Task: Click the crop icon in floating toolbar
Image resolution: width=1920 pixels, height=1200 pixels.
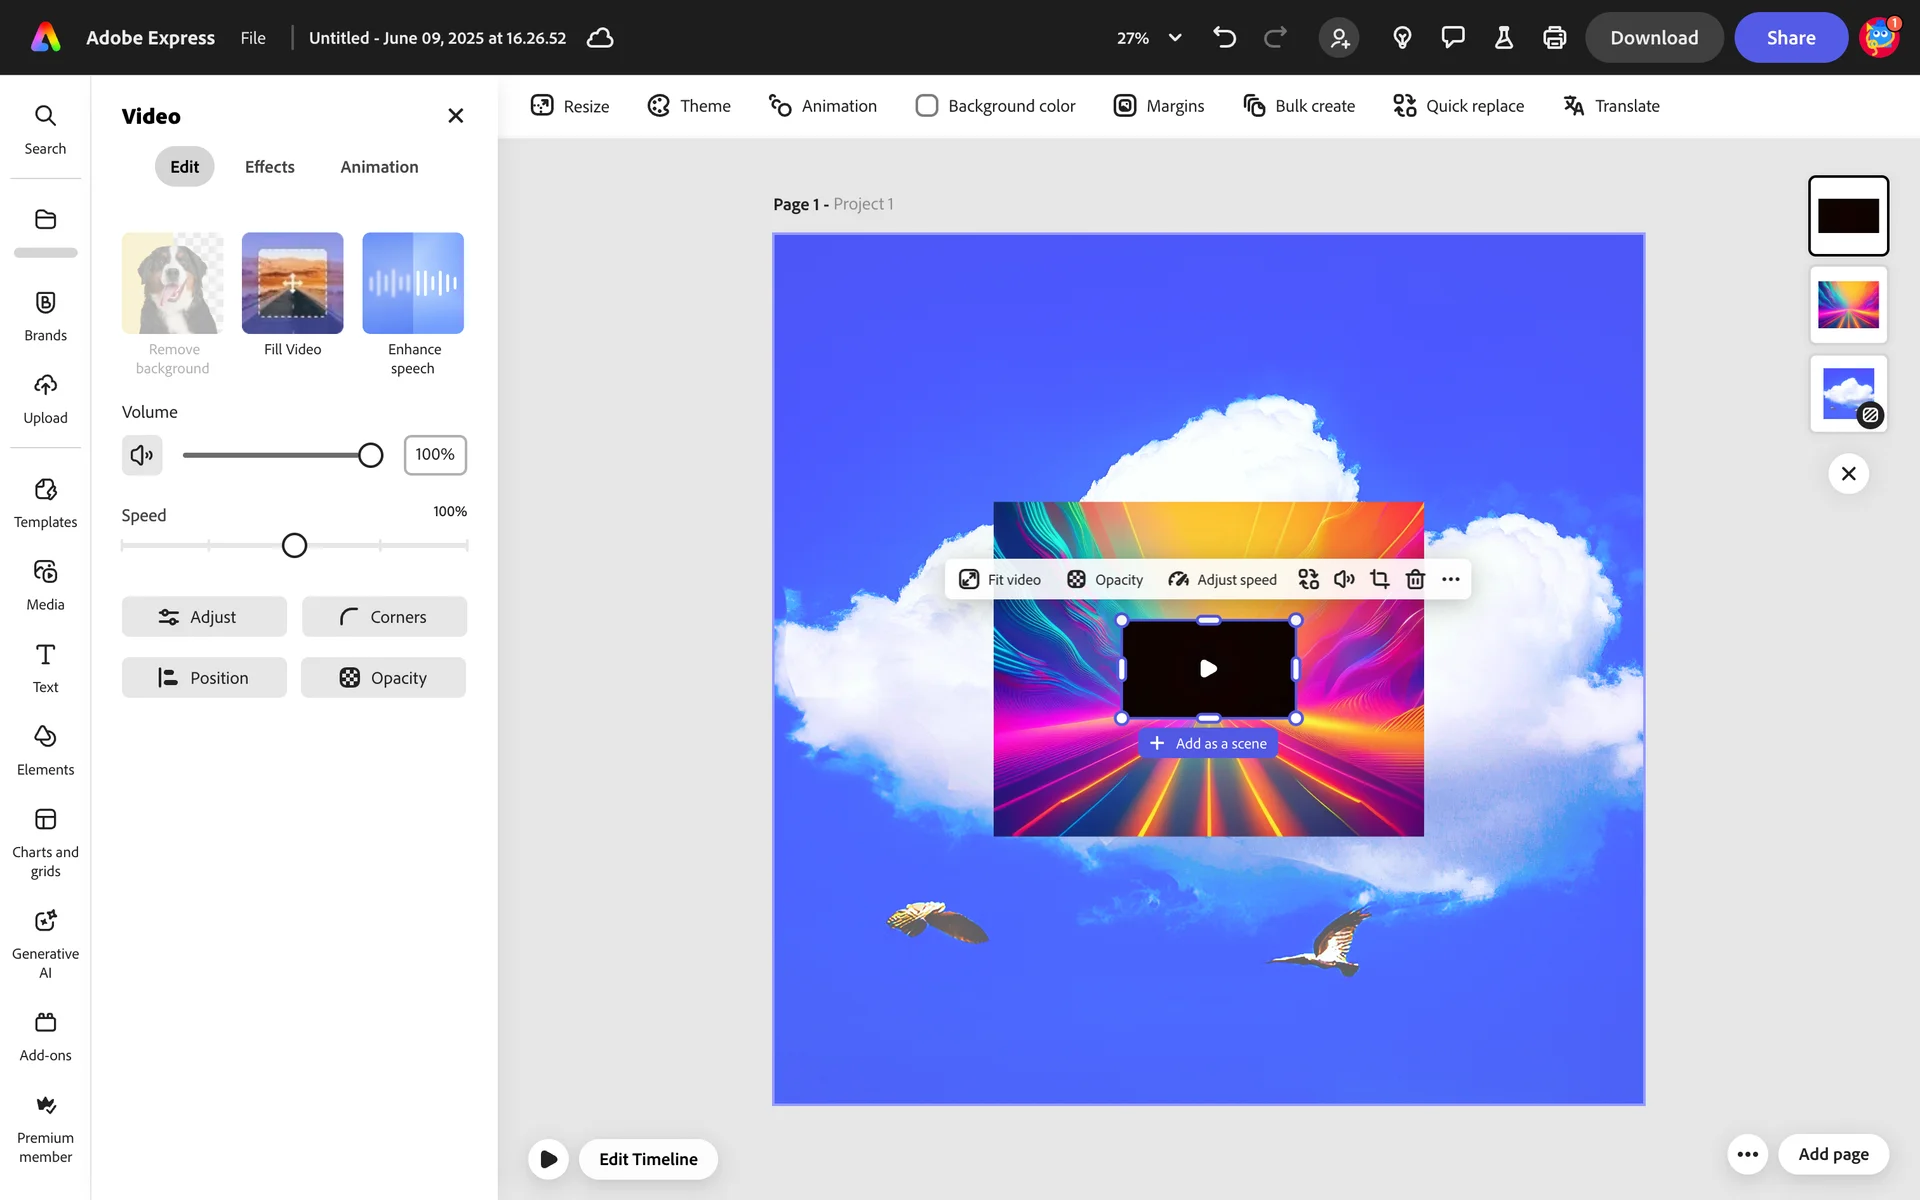Action: 1380,579
